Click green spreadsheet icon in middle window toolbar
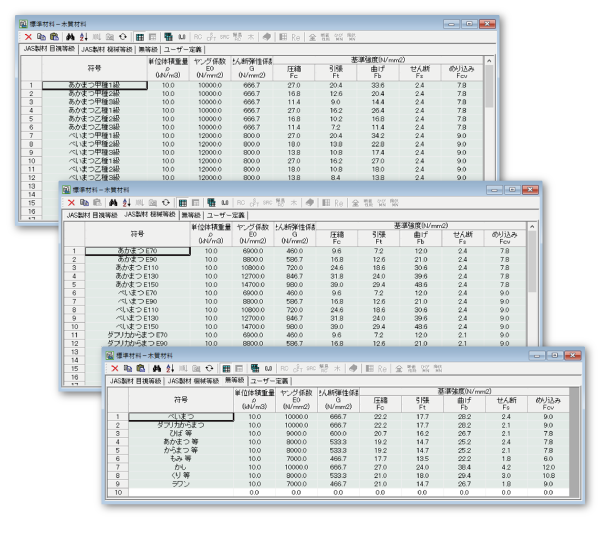This screenshot has width=600, height=540. tap(211, 202)
